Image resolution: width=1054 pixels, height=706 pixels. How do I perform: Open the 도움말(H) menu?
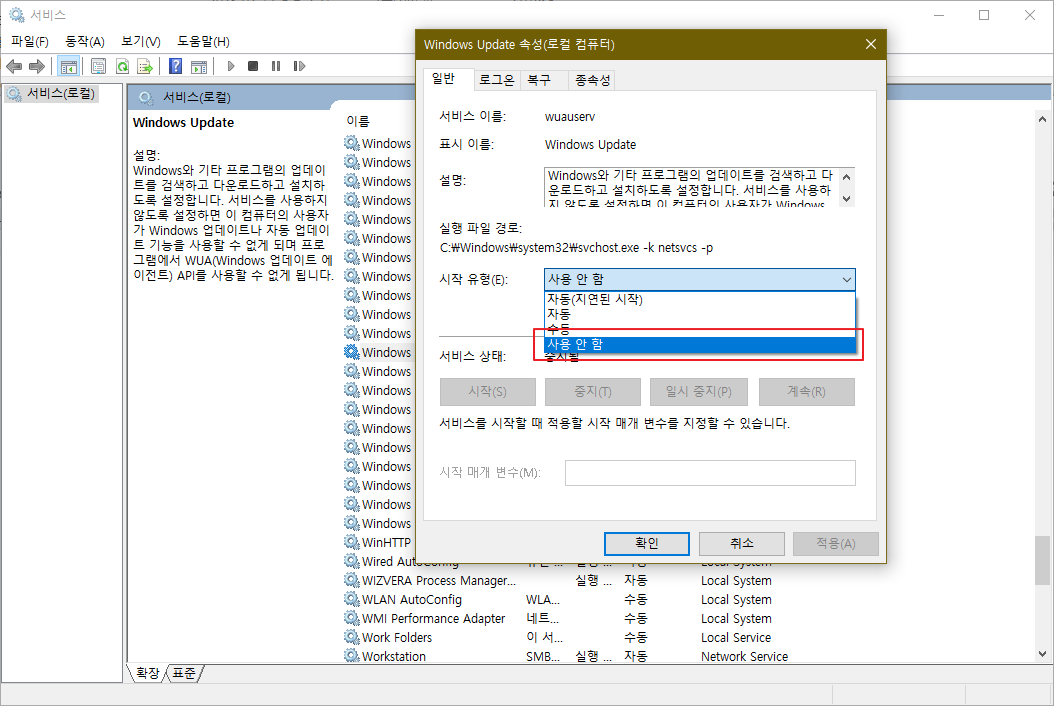203,42
